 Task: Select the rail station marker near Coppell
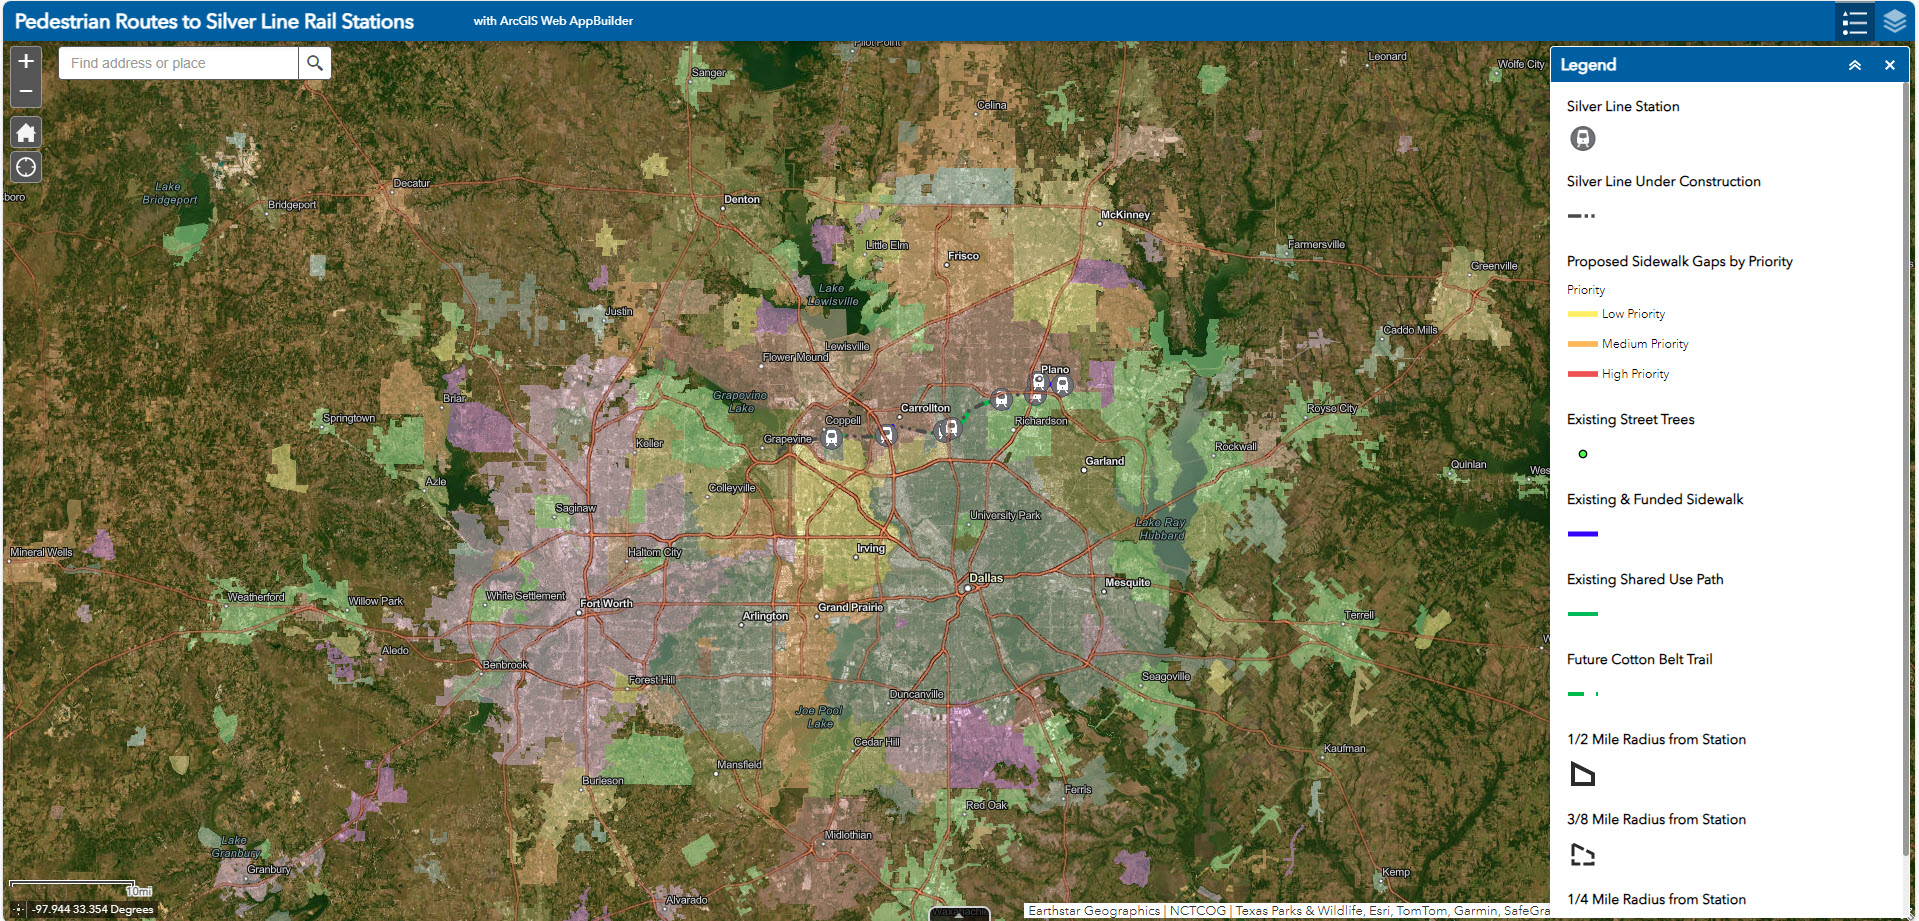[831, 438]
